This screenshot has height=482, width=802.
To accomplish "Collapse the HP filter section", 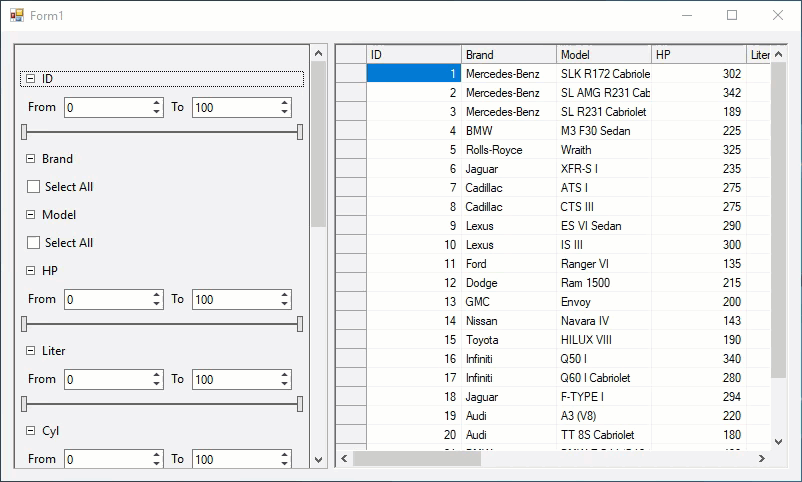I will (30, 271).
